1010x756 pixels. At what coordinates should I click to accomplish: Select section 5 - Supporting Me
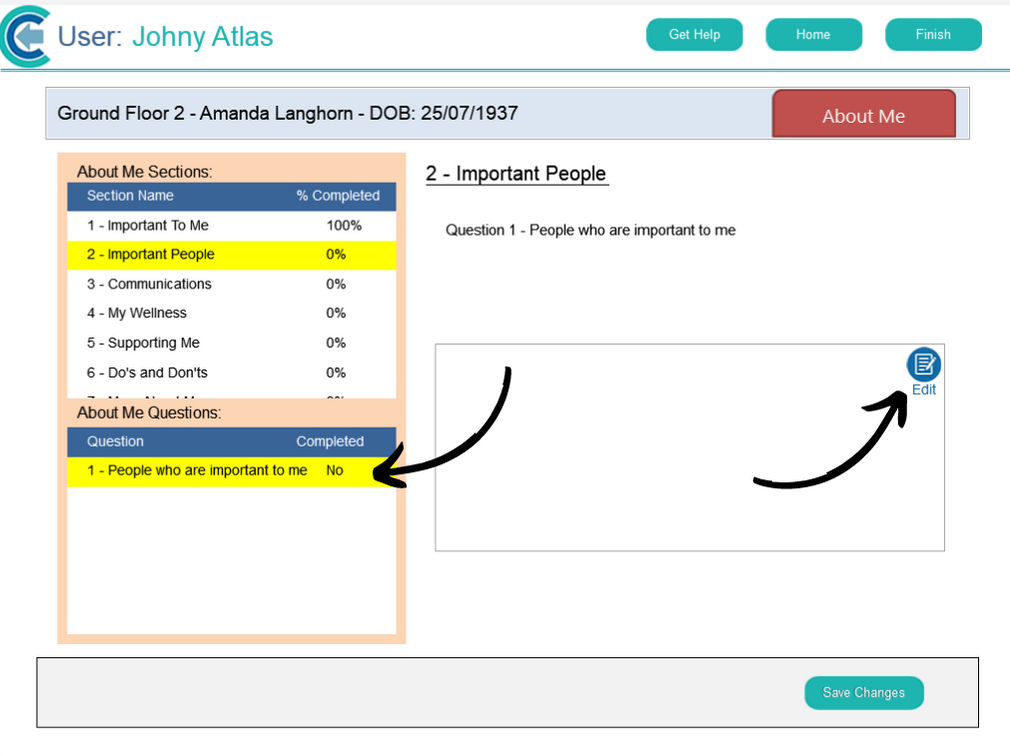click(143, 343)
